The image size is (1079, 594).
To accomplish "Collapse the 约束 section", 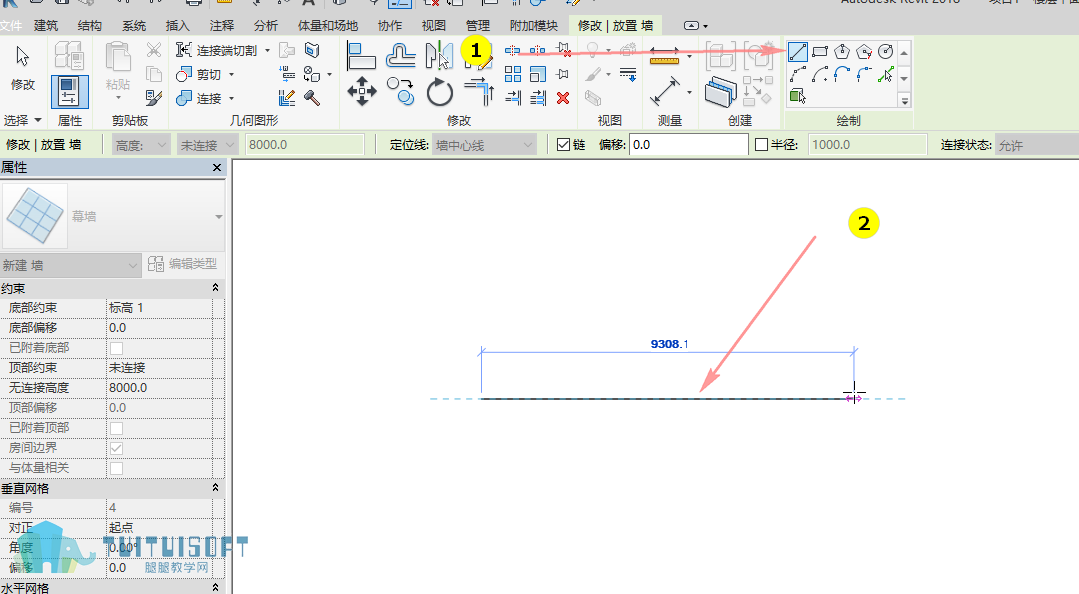I will [215, 288].
